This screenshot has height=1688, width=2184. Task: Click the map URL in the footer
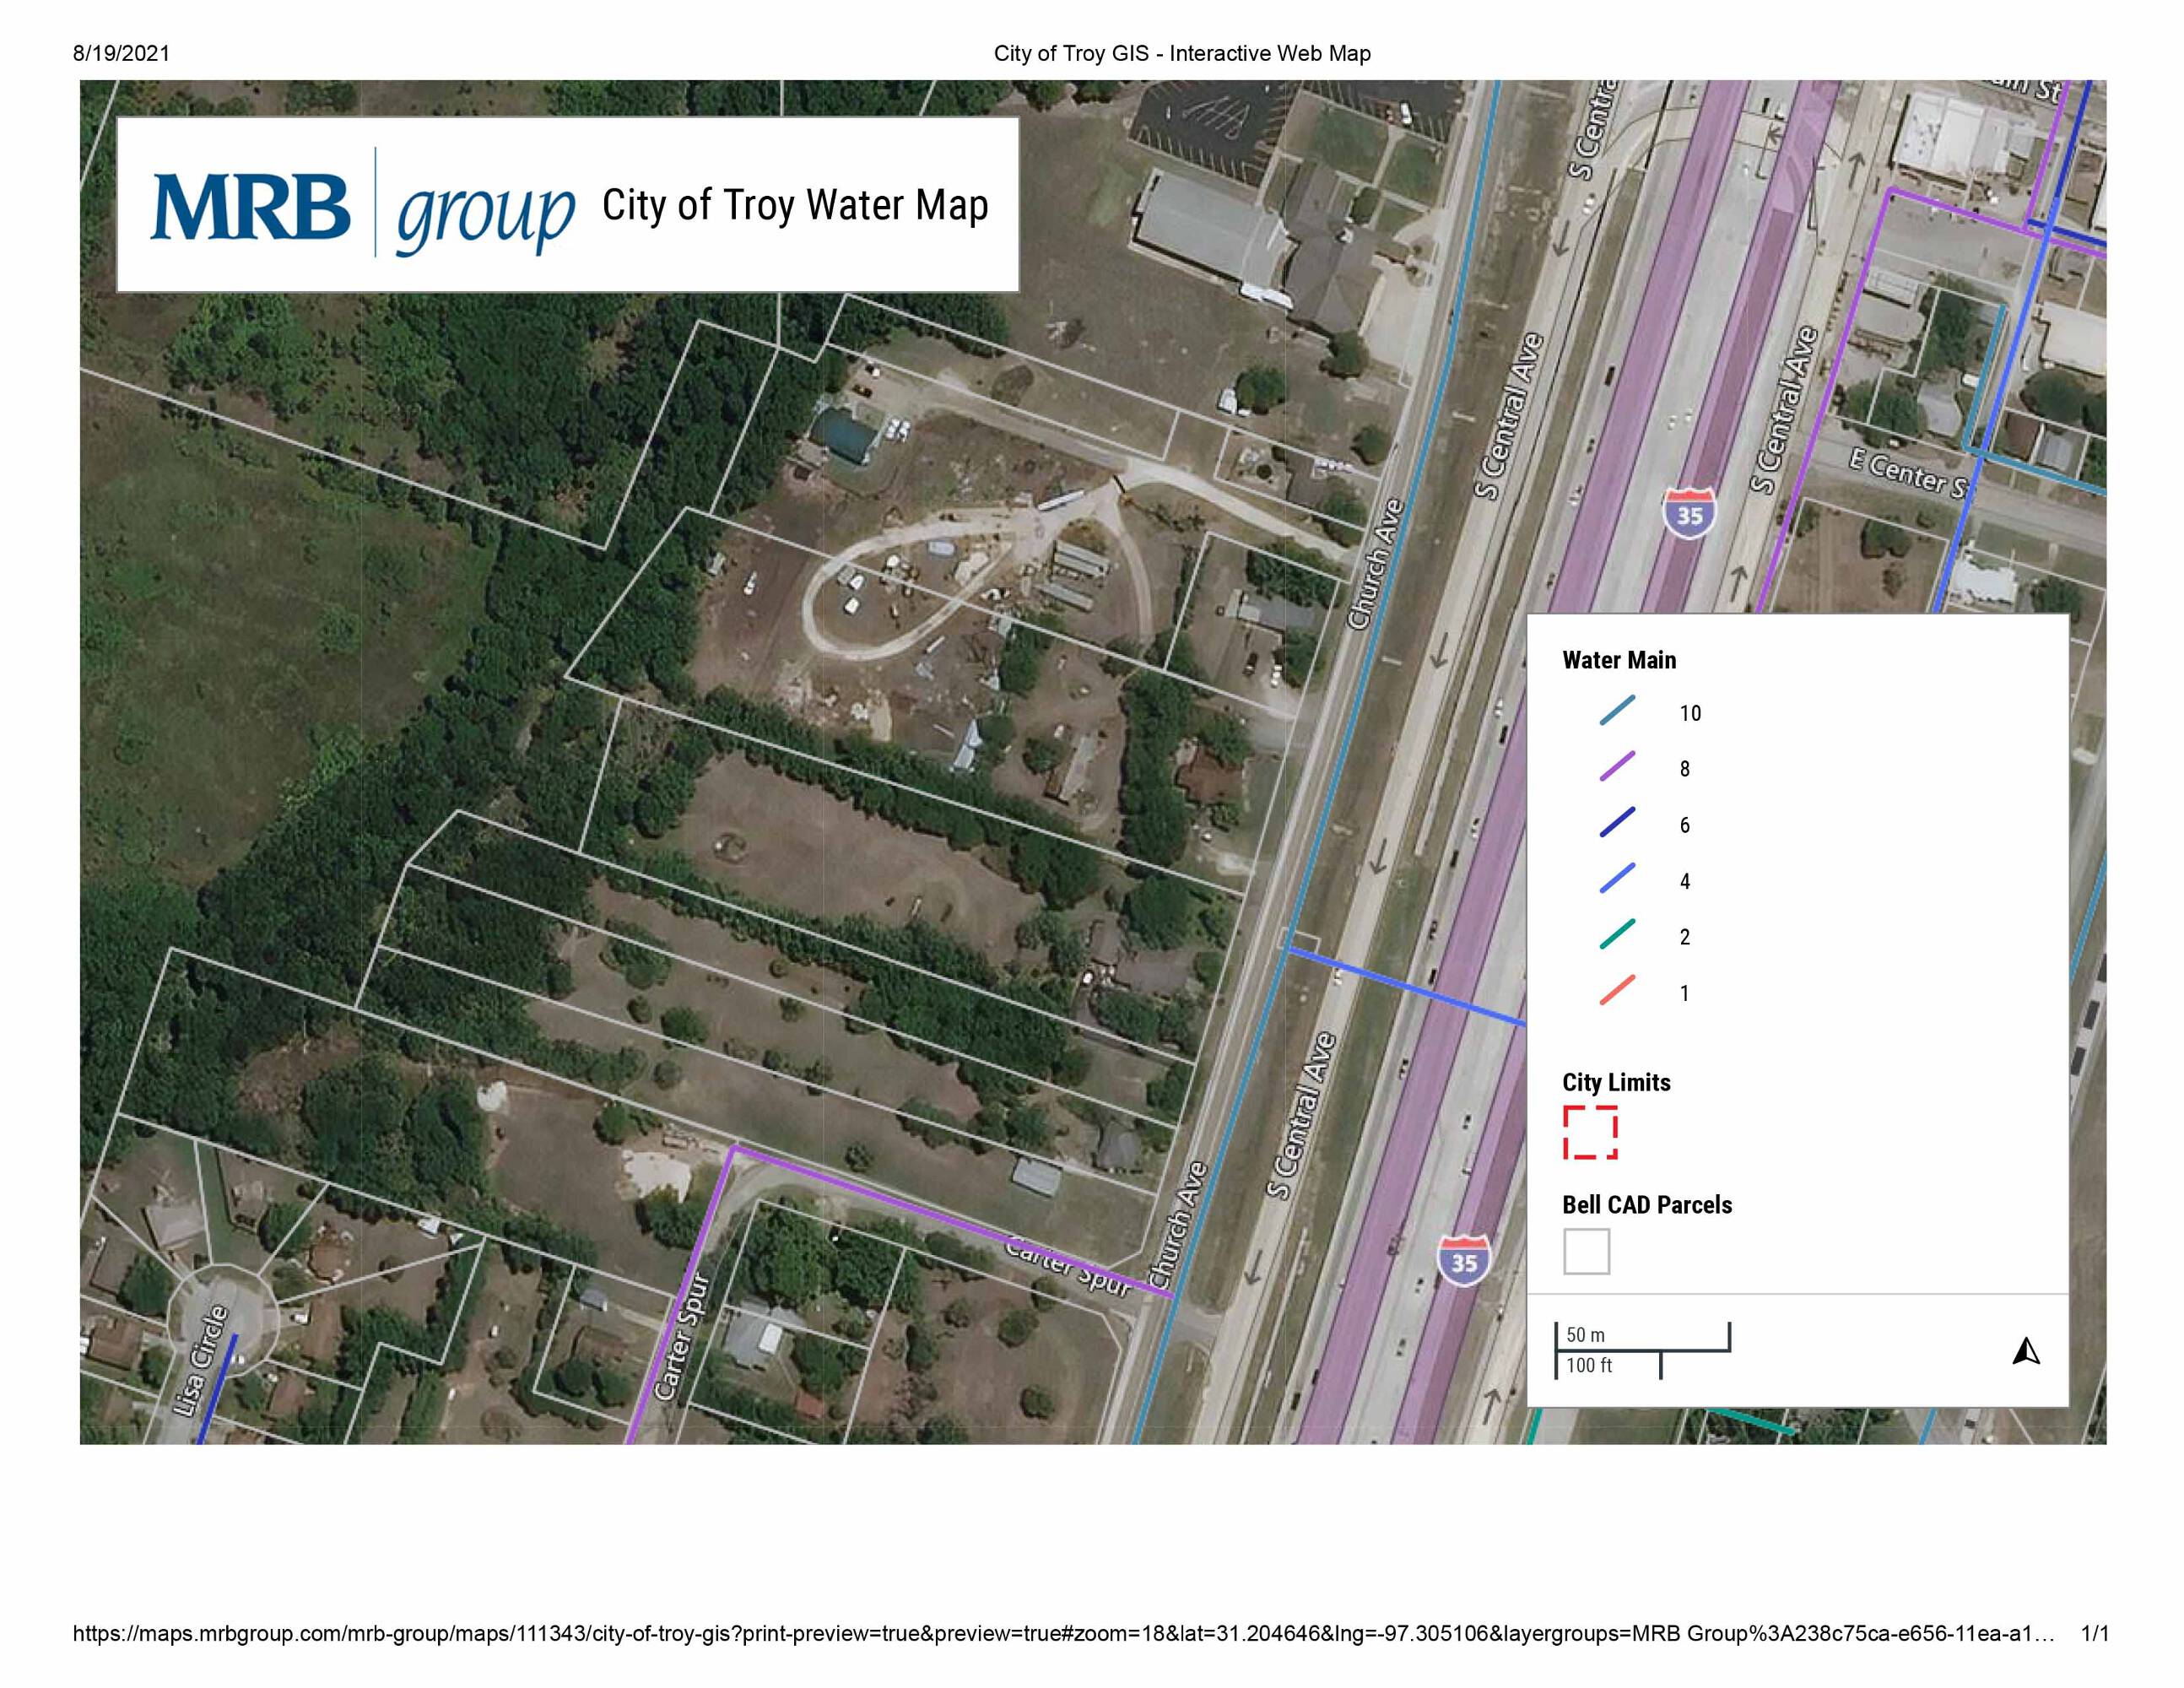tap(1063, 1633)
